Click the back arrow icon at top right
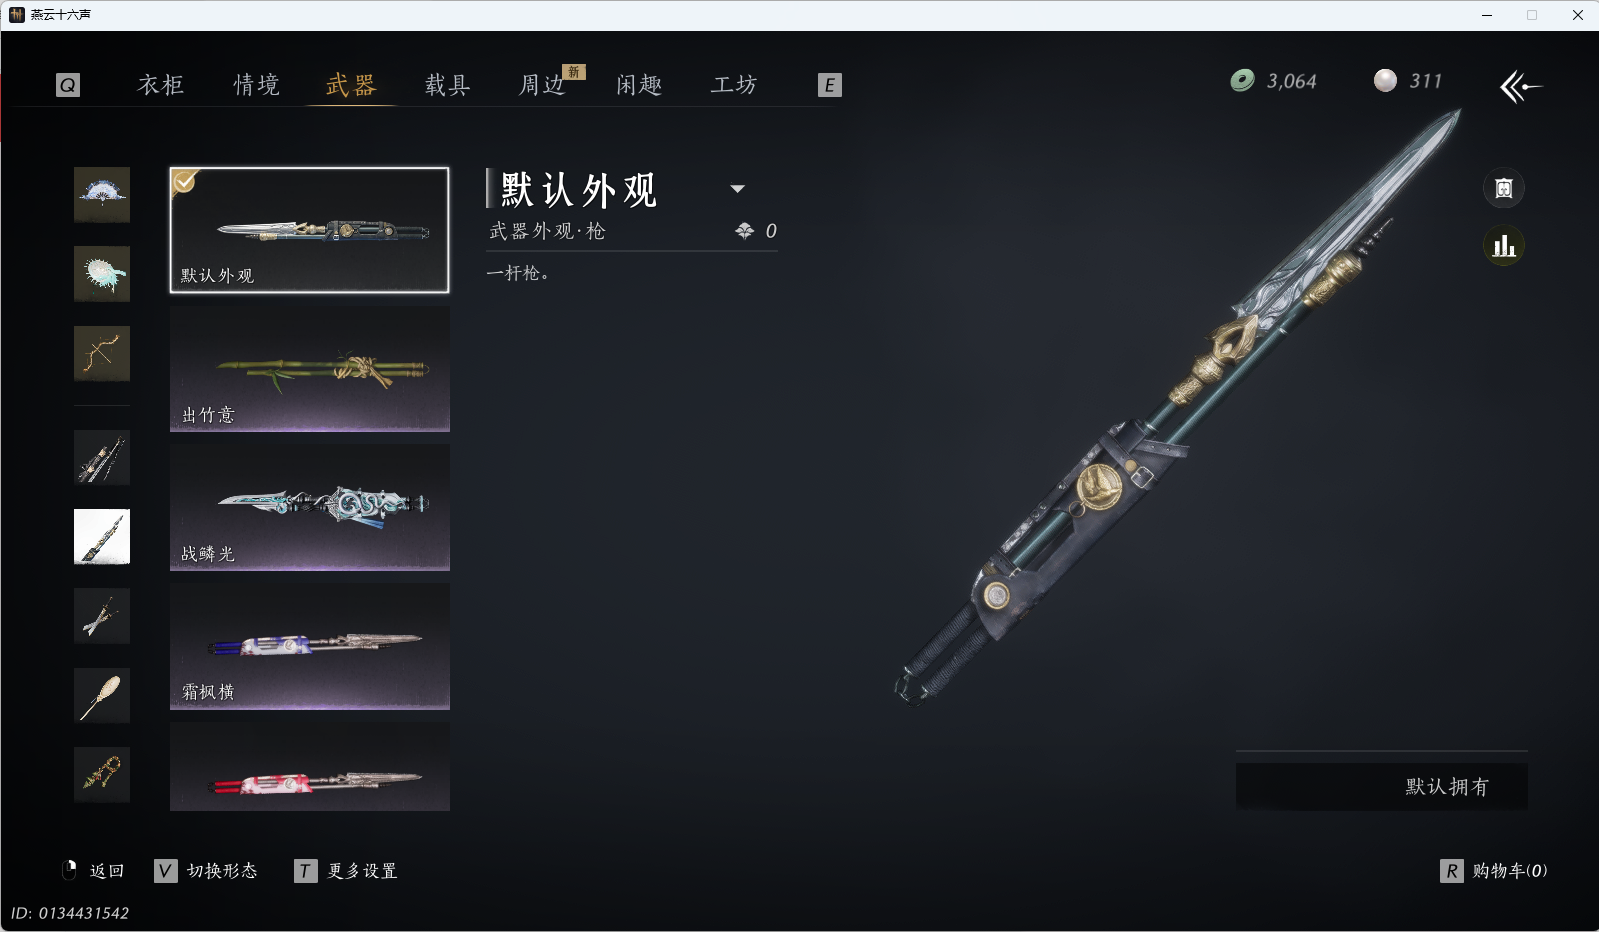The image size is (1599, 932). click(x=1521, y=87)
